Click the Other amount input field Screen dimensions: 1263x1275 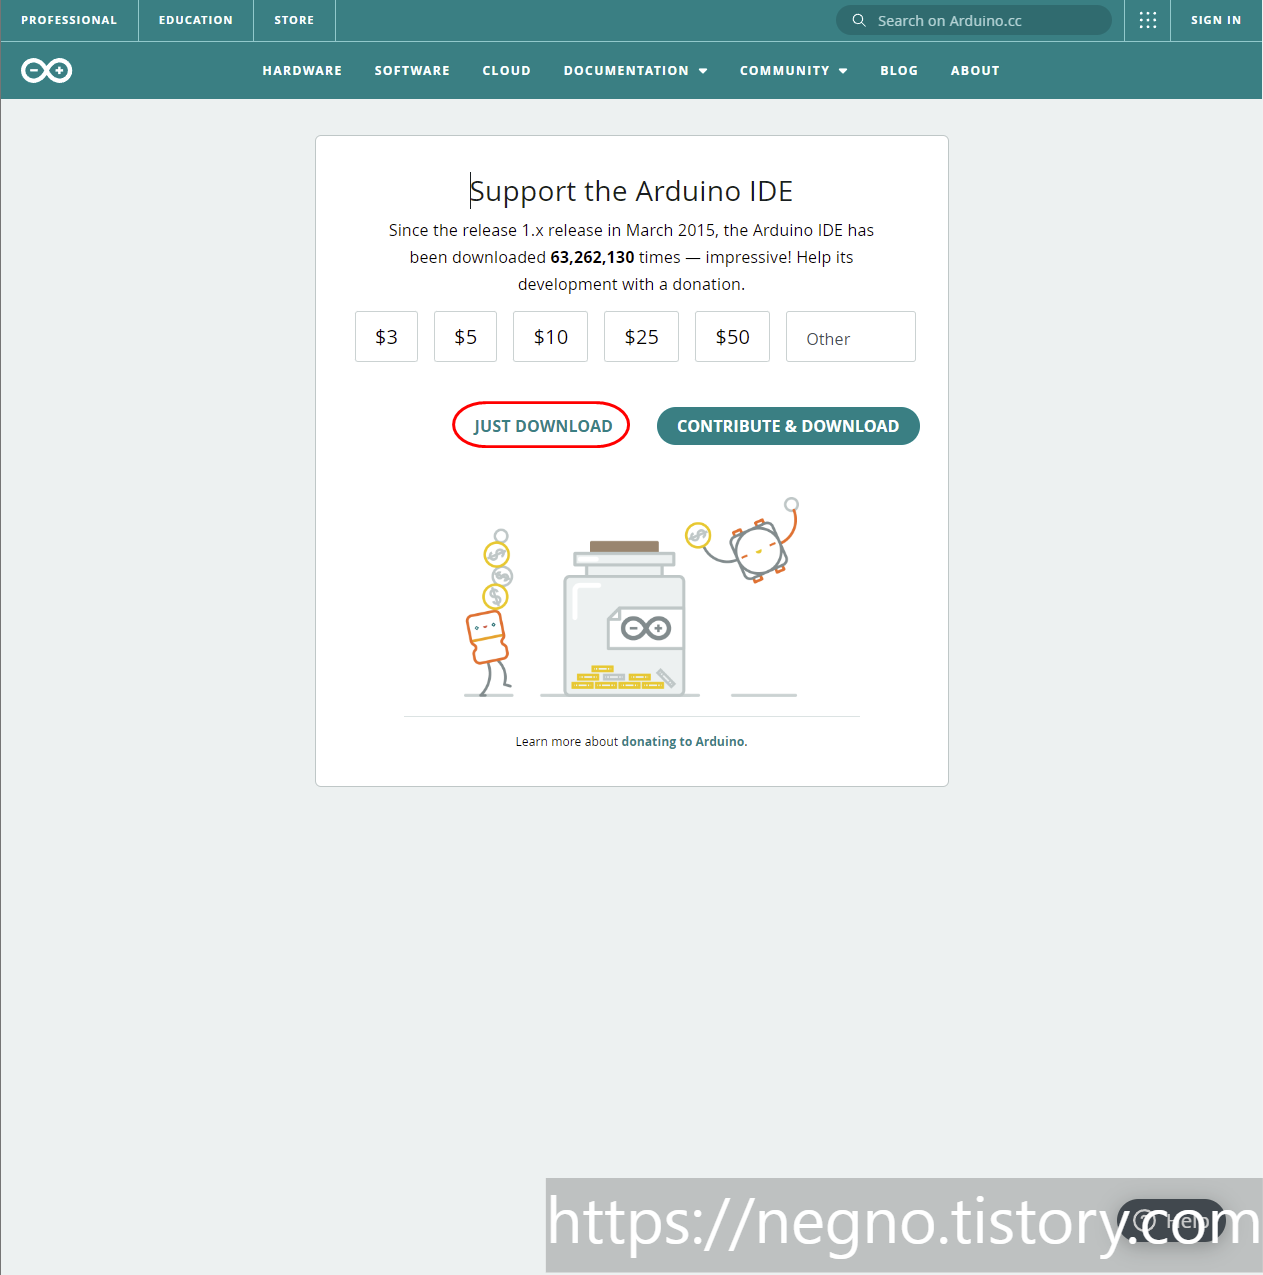pos(851,337)
